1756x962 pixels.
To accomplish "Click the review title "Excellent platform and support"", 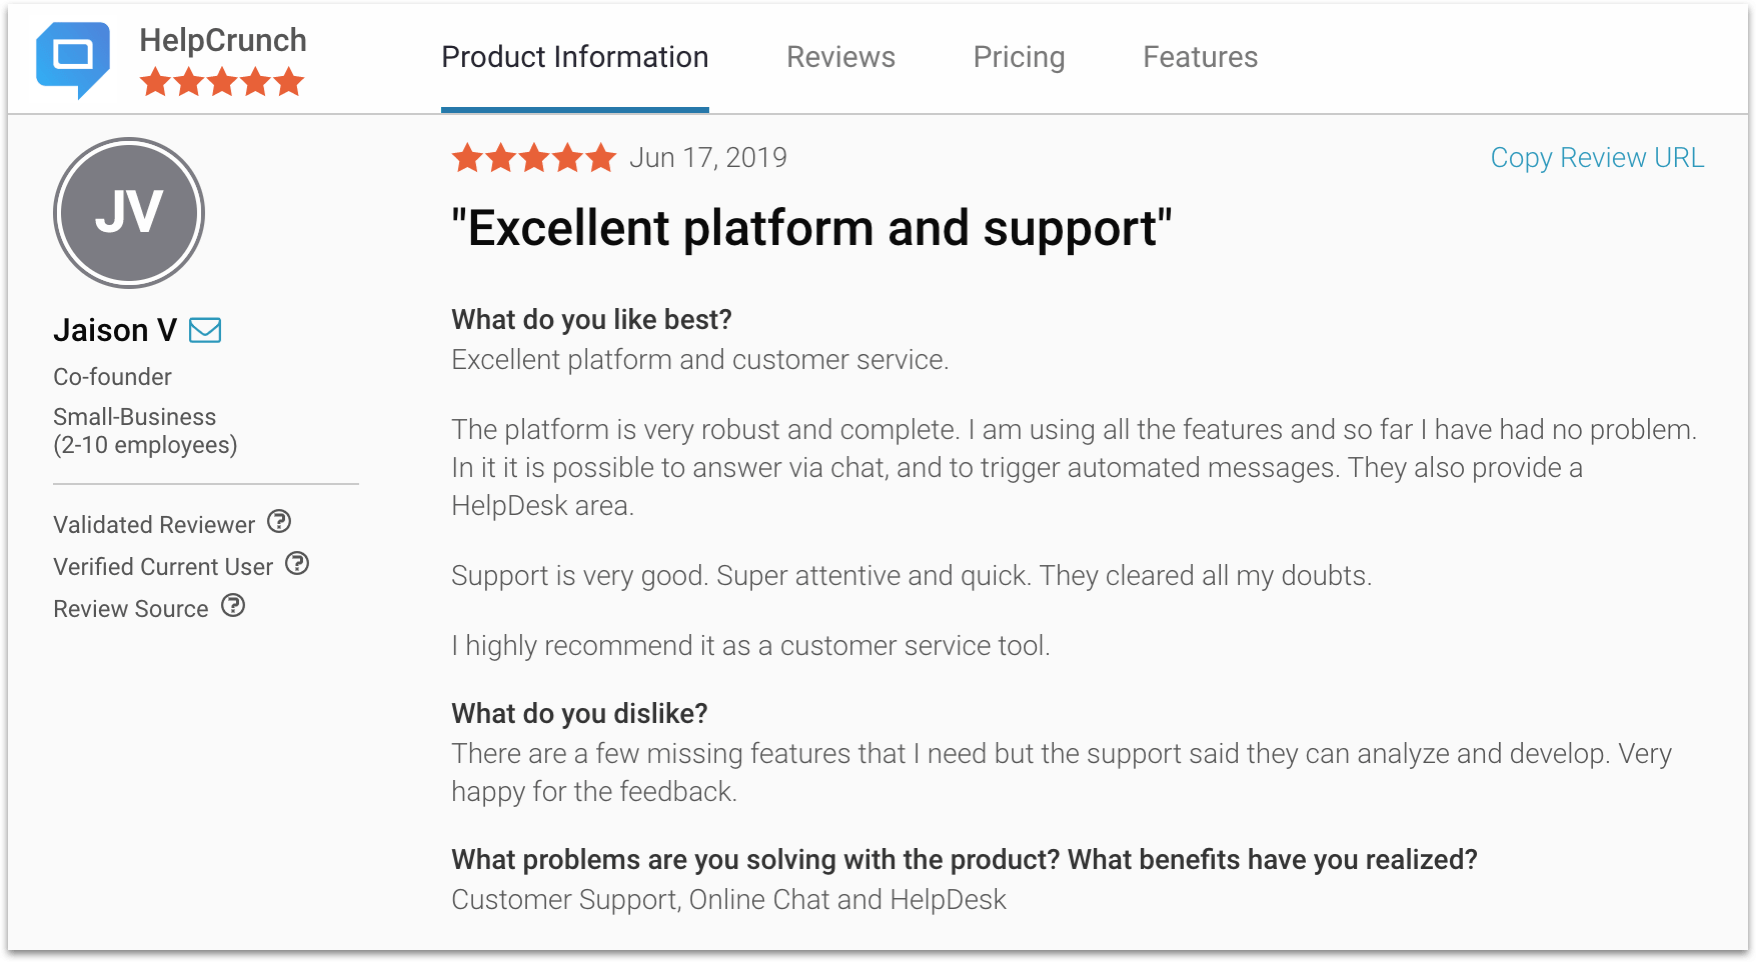I will click(811, 228).
